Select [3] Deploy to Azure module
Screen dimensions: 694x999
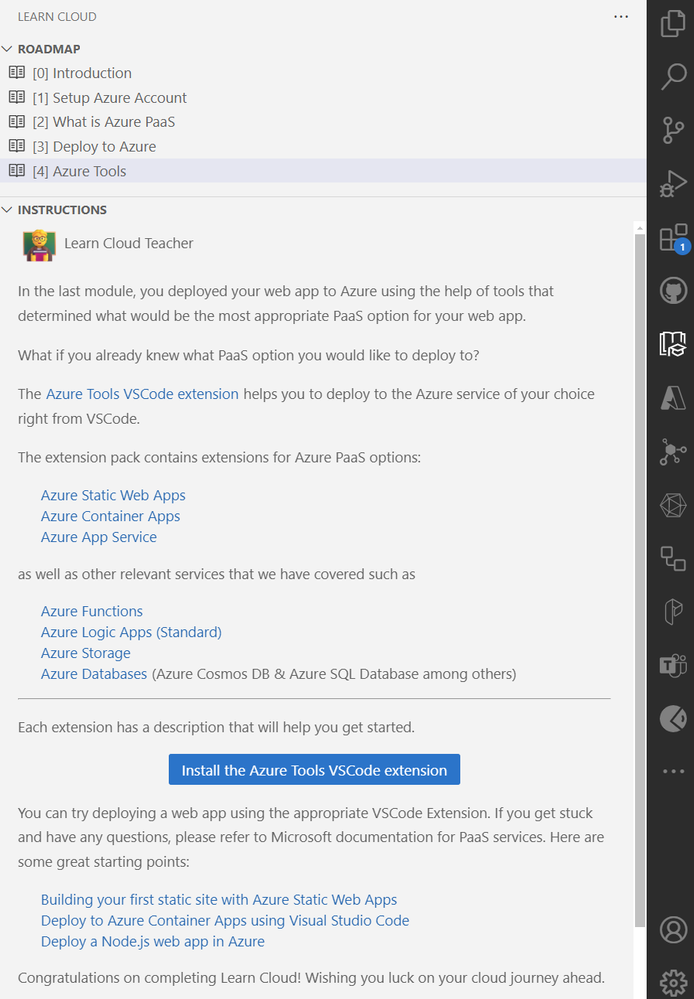coord(323,147)
